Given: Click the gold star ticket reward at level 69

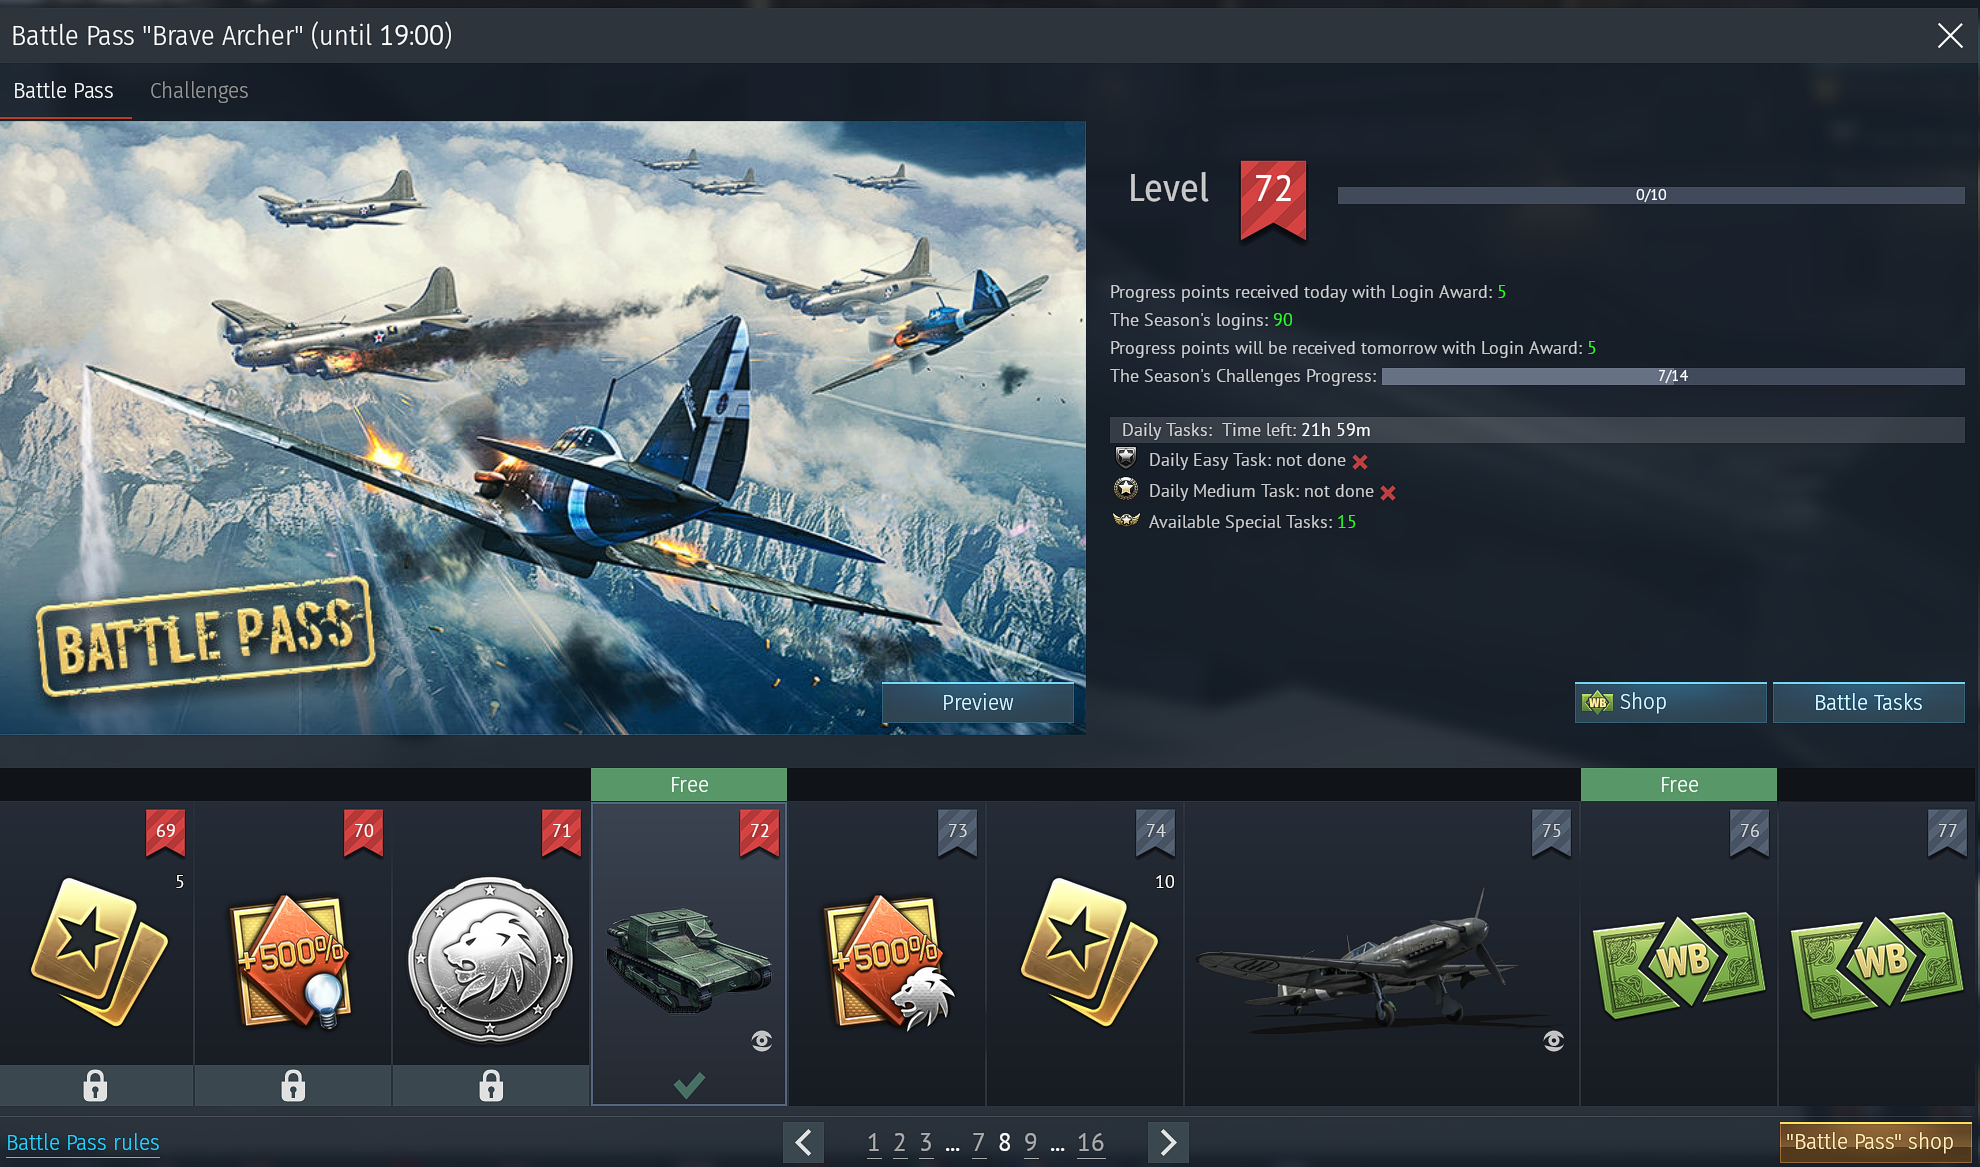Looking at the screenshot, I should click(97, 951).
